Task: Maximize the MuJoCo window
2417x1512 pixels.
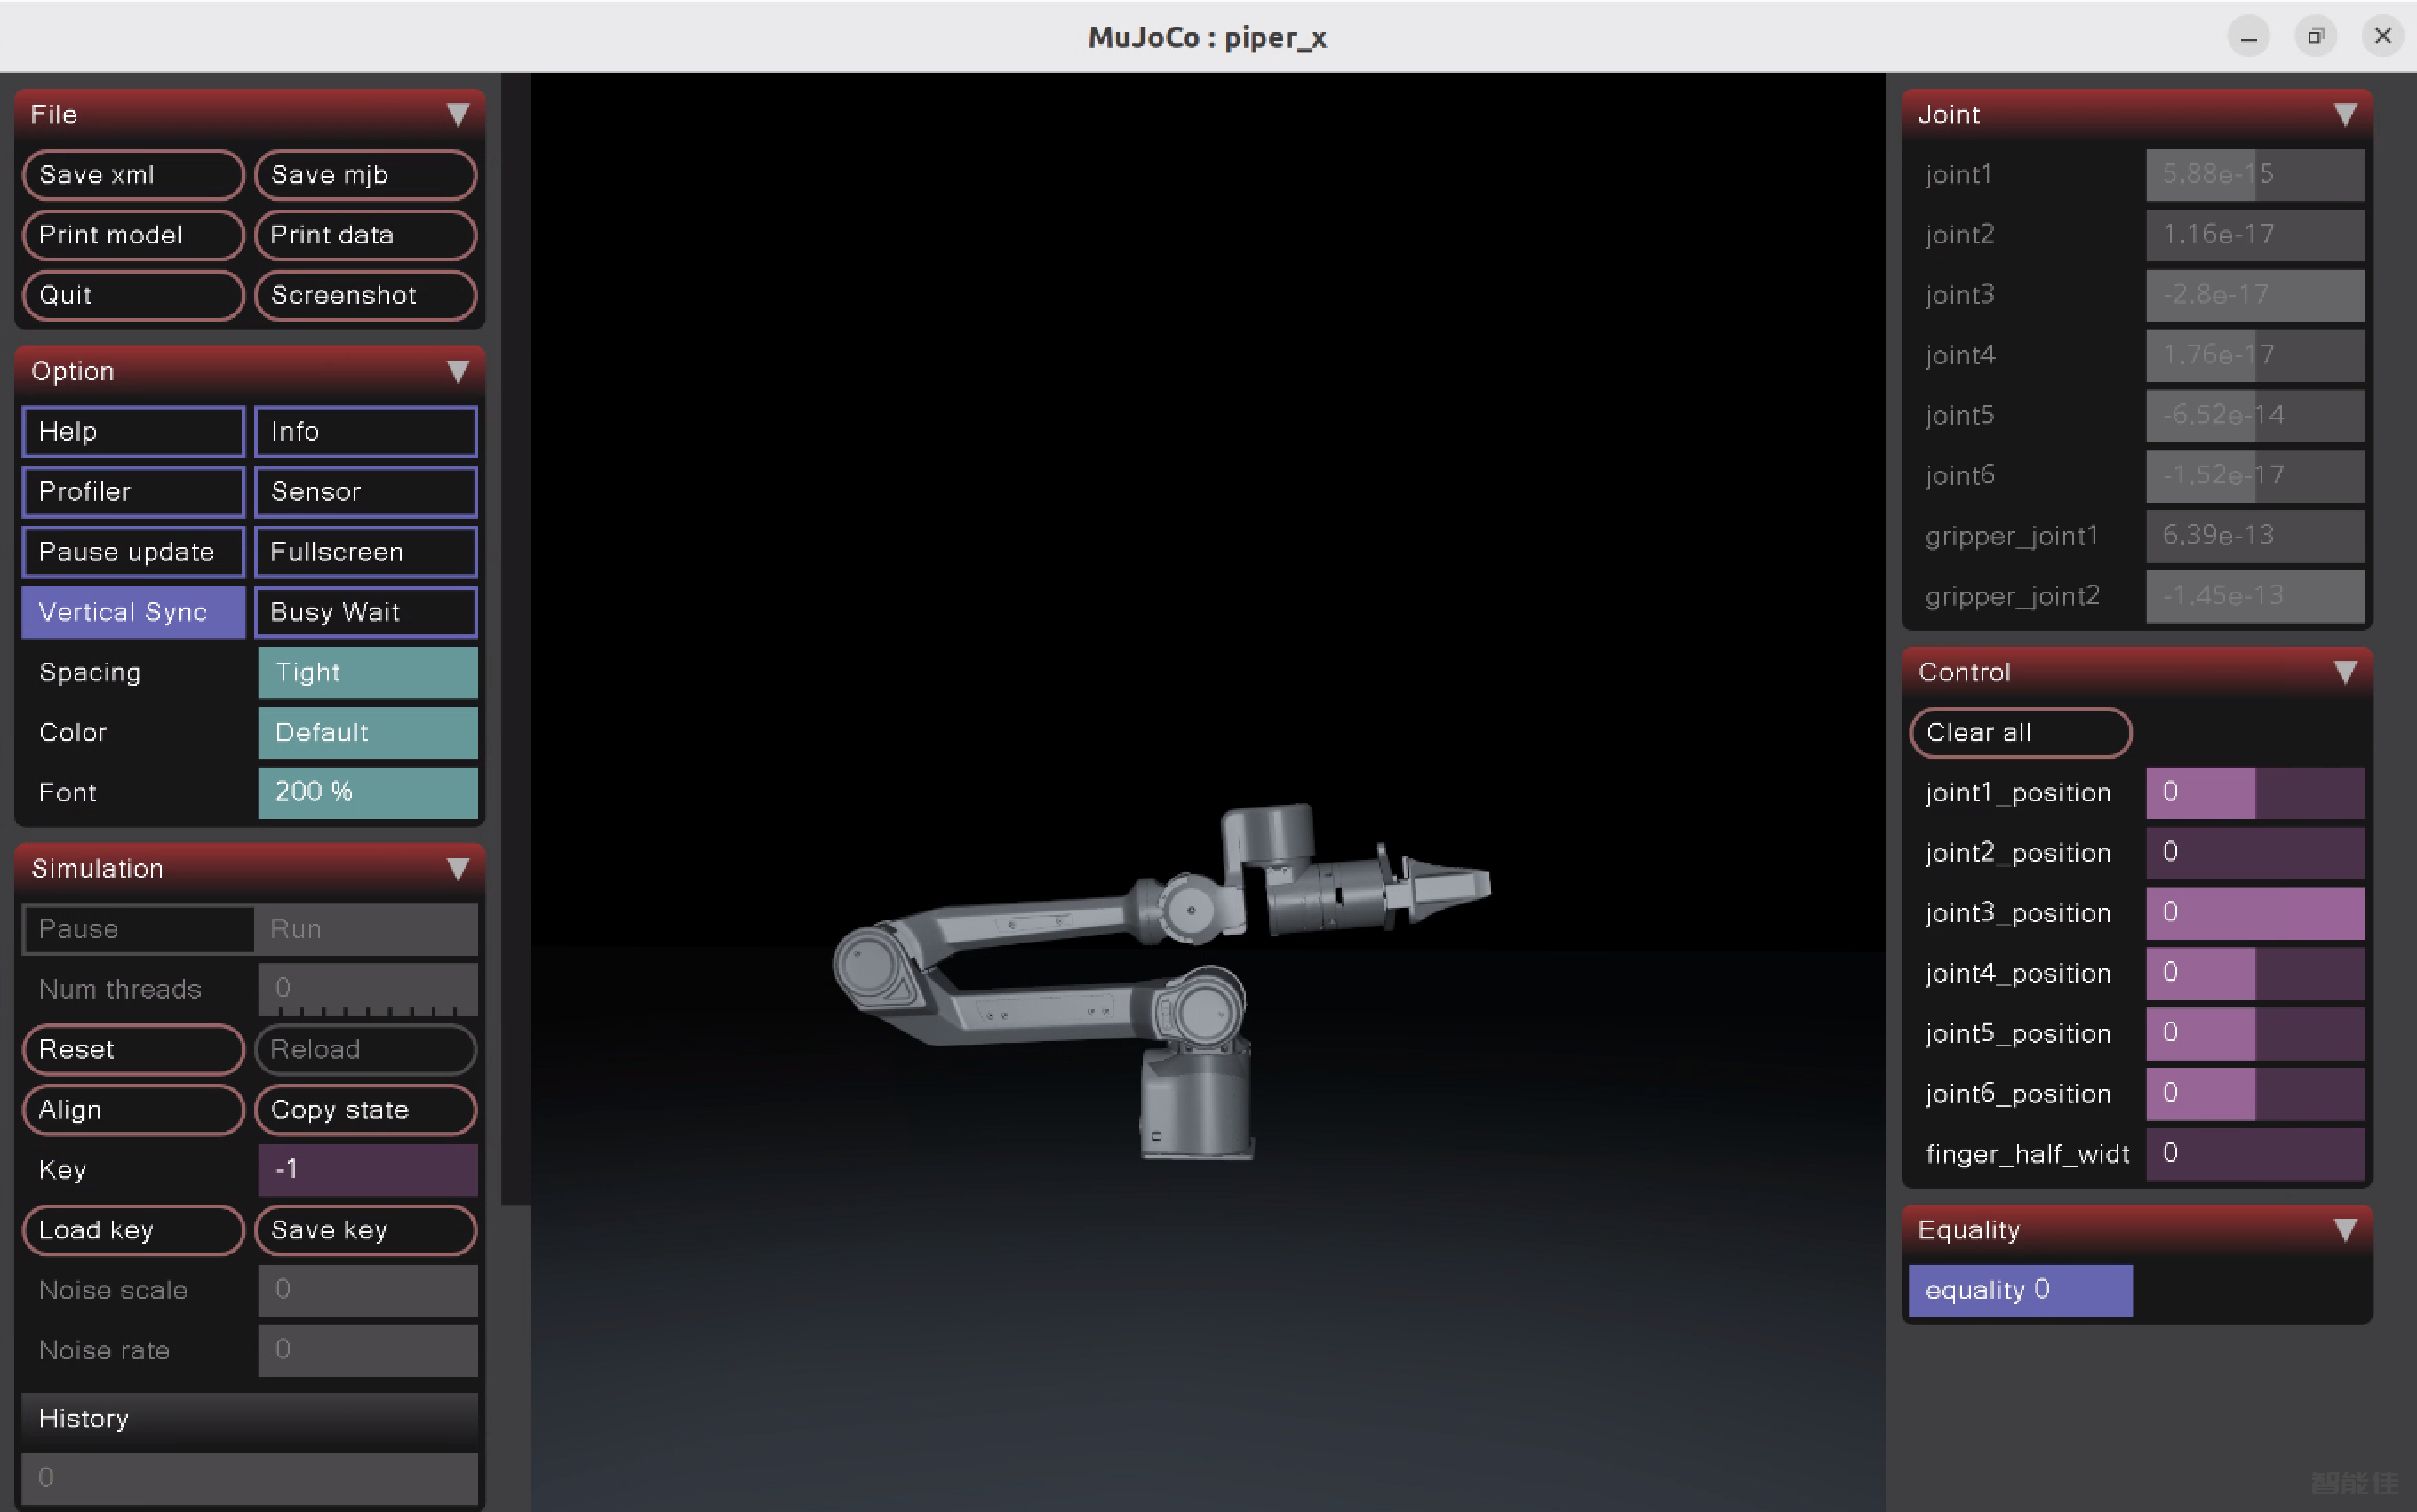Action: click(x=2315, y=37)
